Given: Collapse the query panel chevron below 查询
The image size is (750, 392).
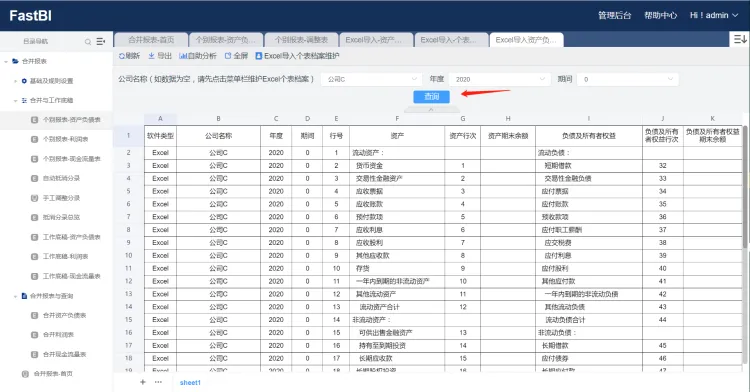Looking at the screenshot, I should 431,110.
